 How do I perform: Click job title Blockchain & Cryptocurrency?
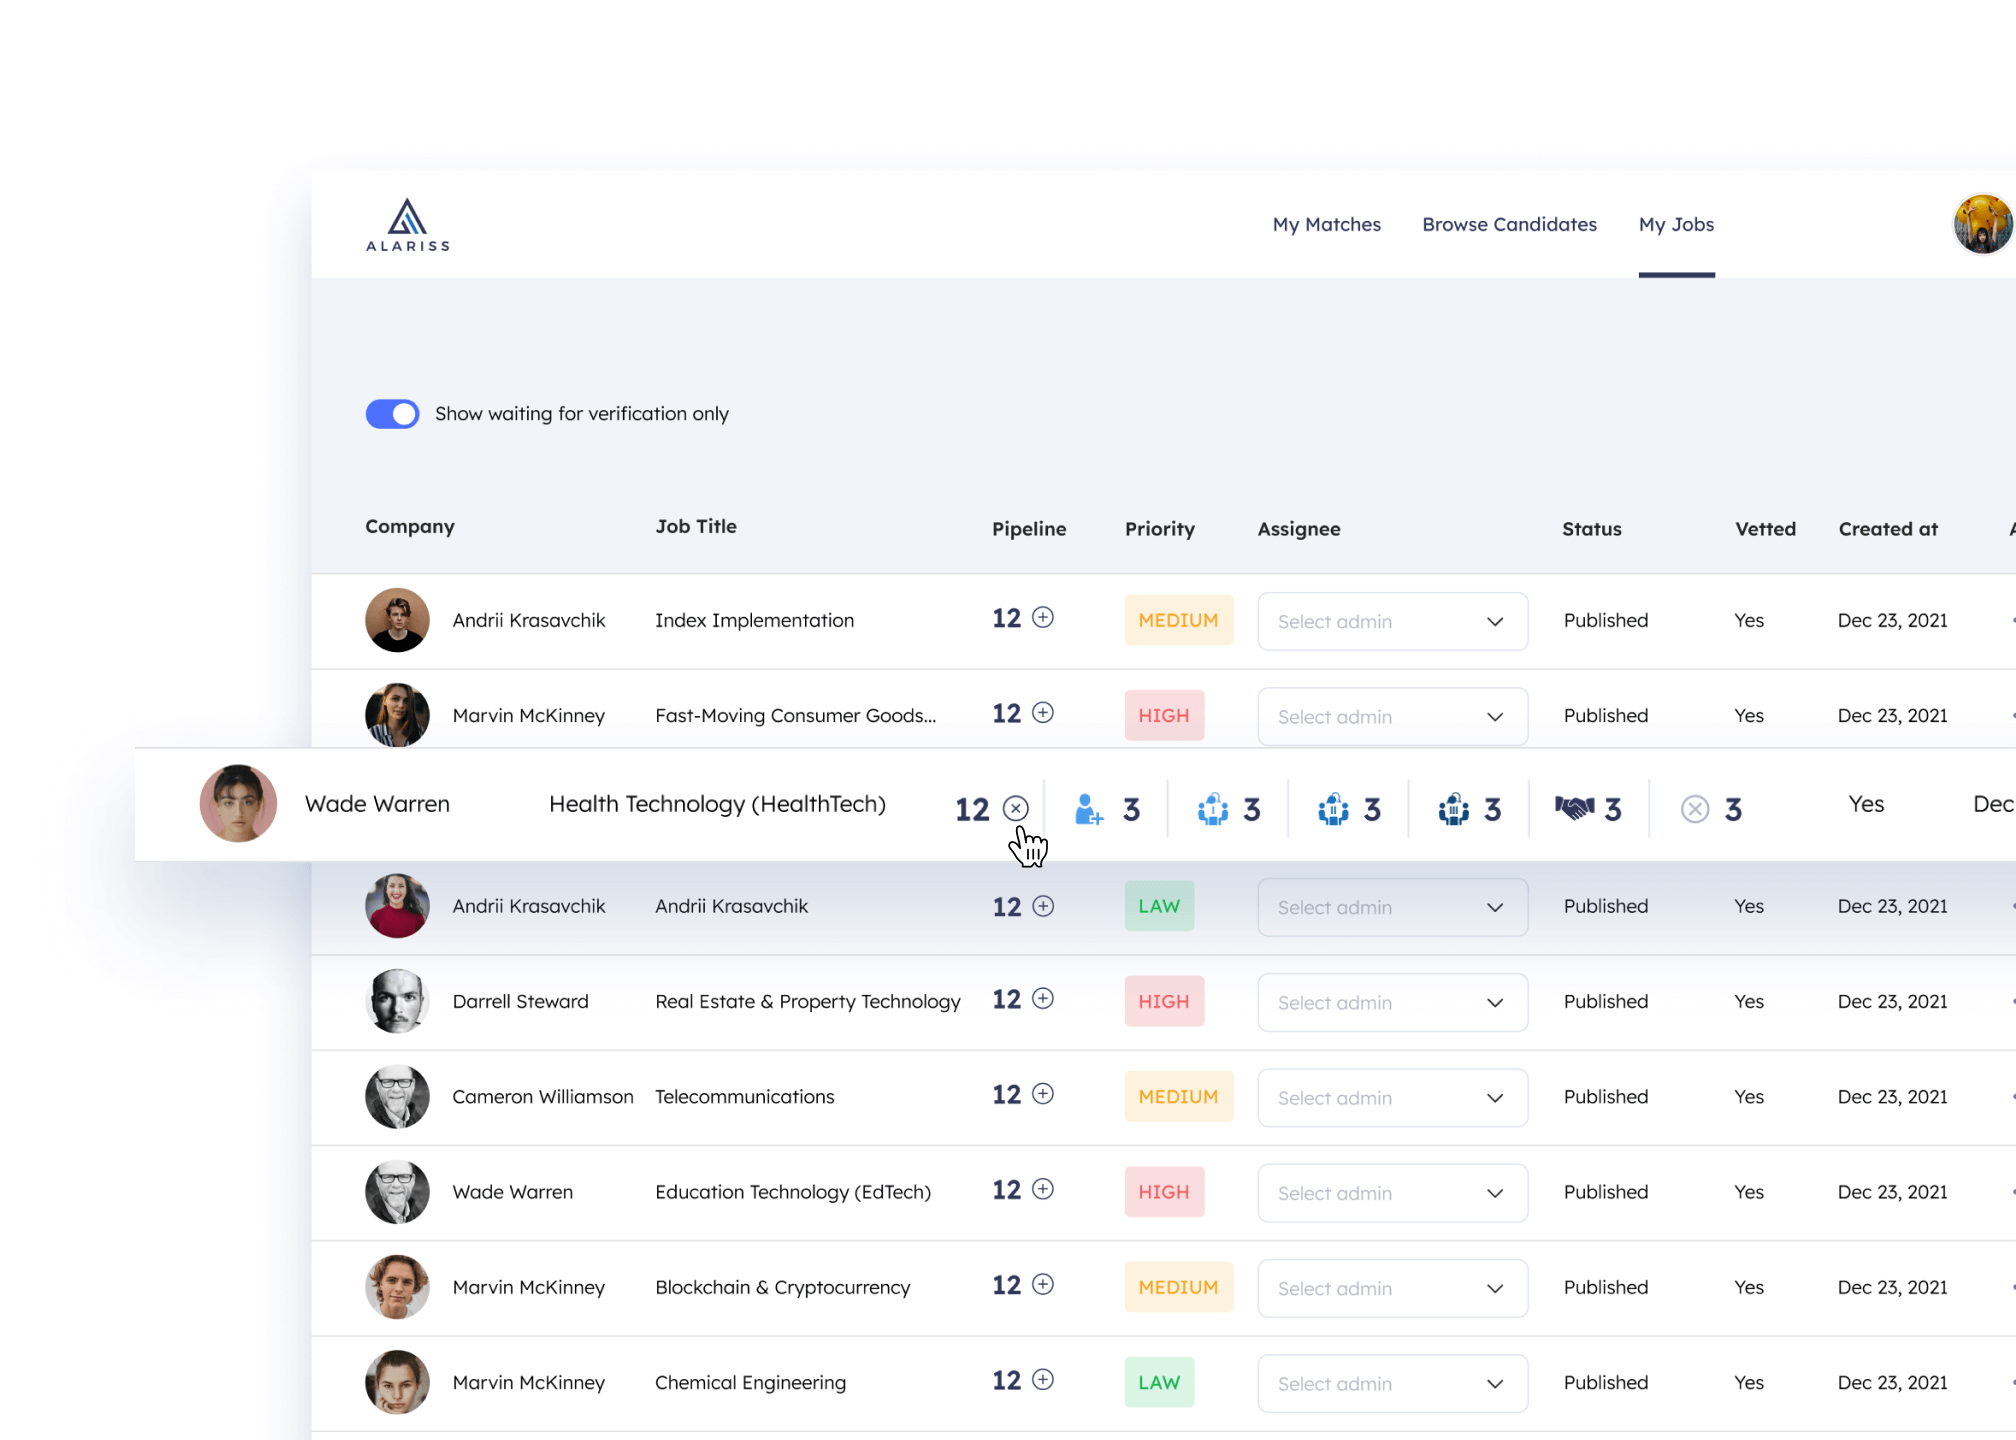[782, 1288]
